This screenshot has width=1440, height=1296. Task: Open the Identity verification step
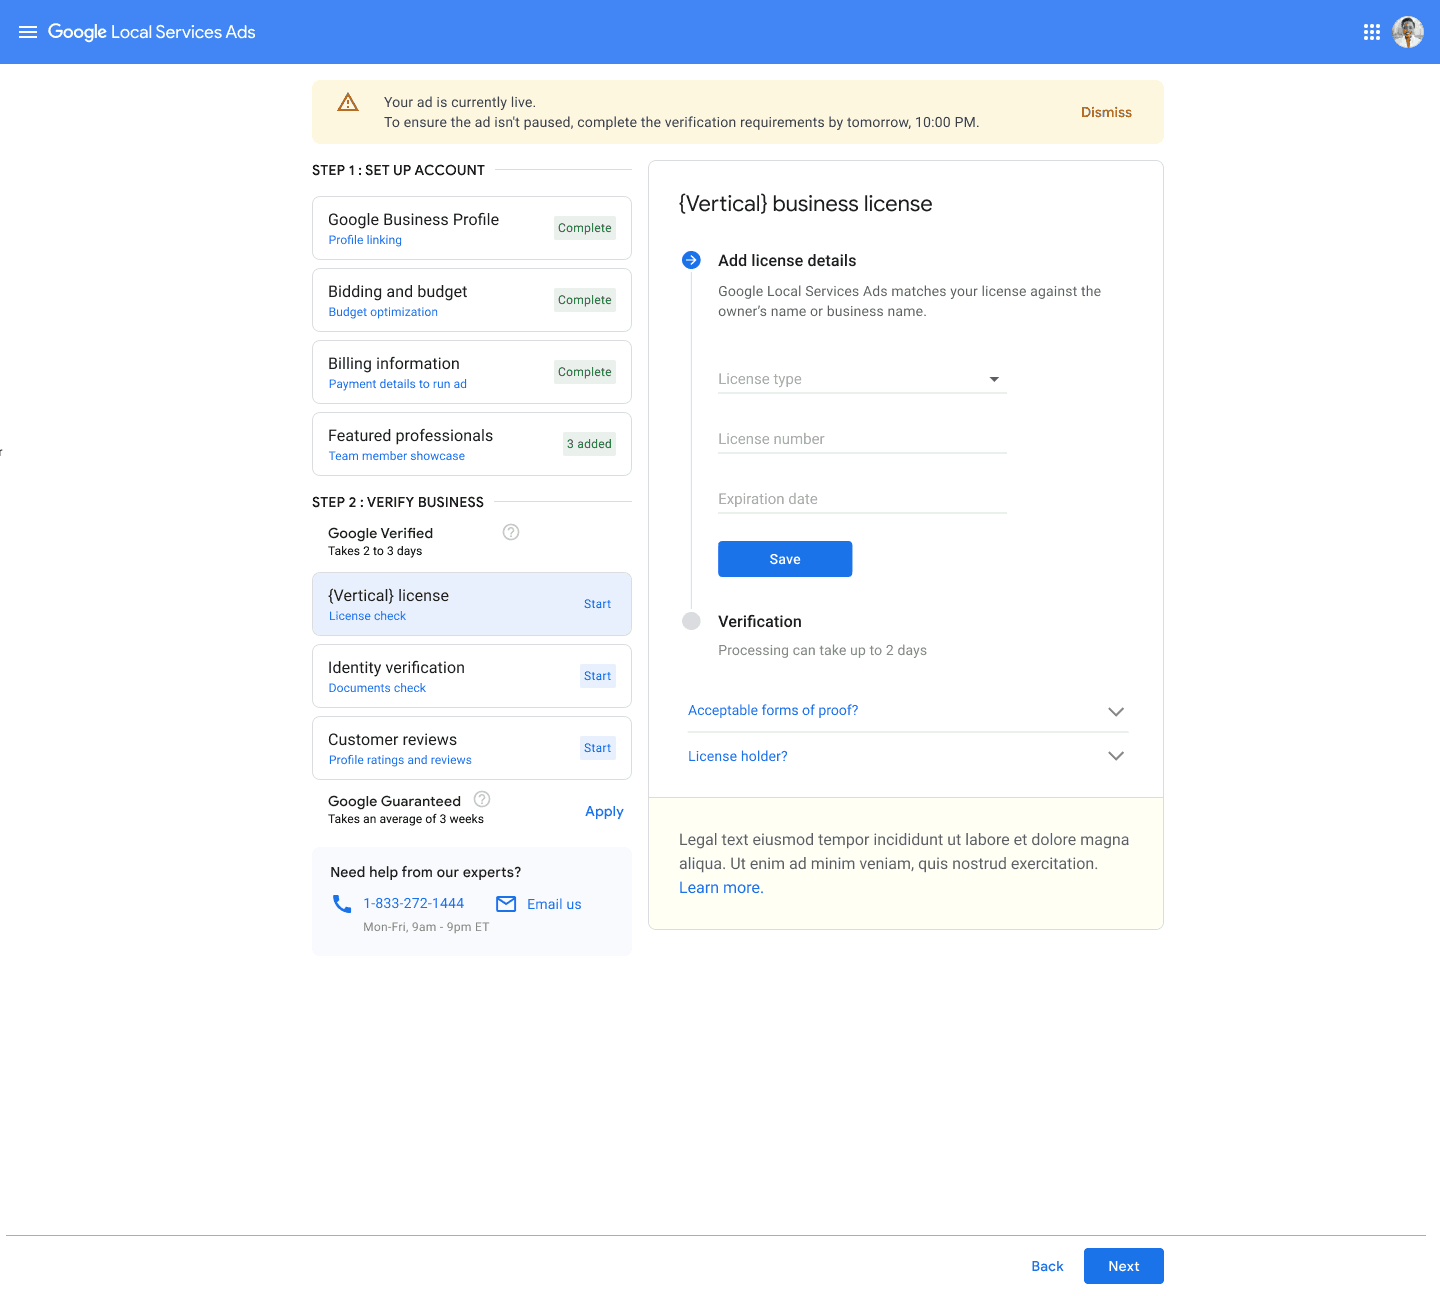(x=472, y=676)
